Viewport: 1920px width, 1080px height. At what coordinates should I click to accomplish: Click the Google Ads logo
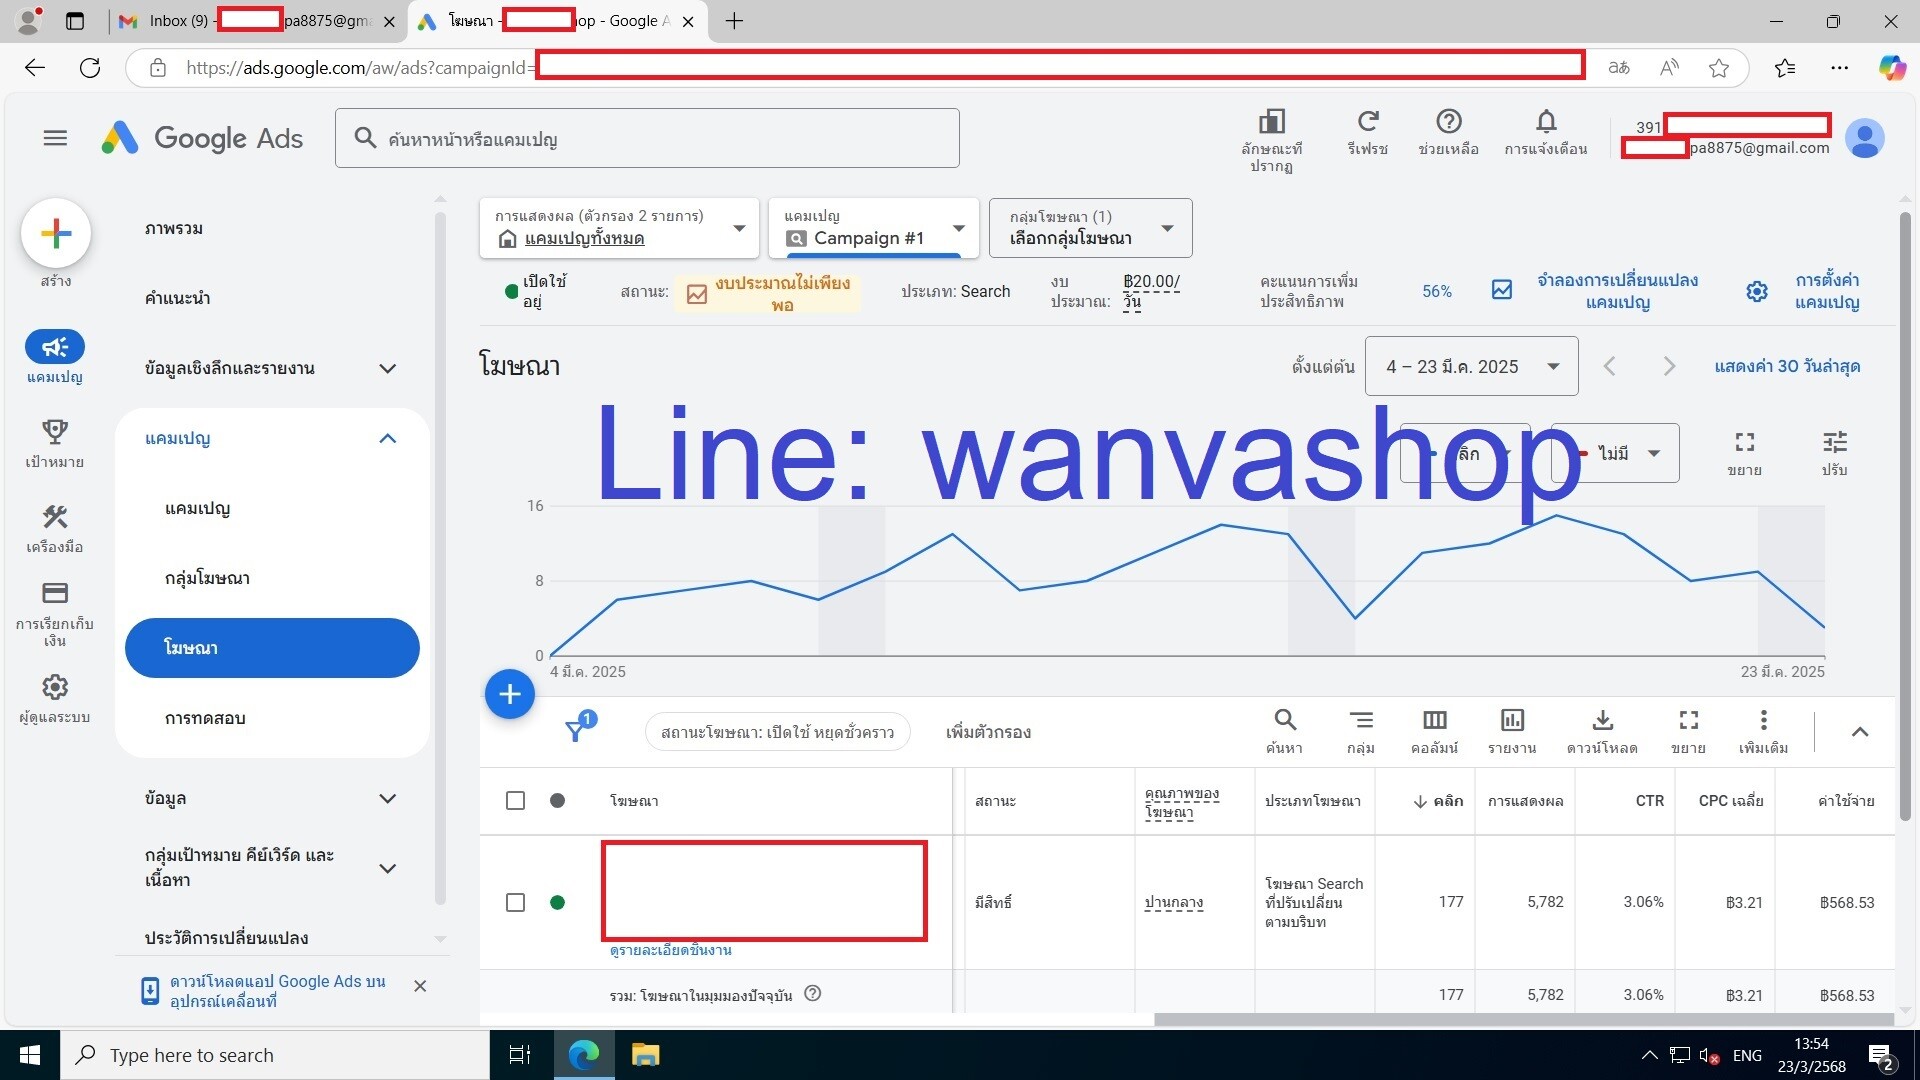pyautogui.click(x=202, y=138)
